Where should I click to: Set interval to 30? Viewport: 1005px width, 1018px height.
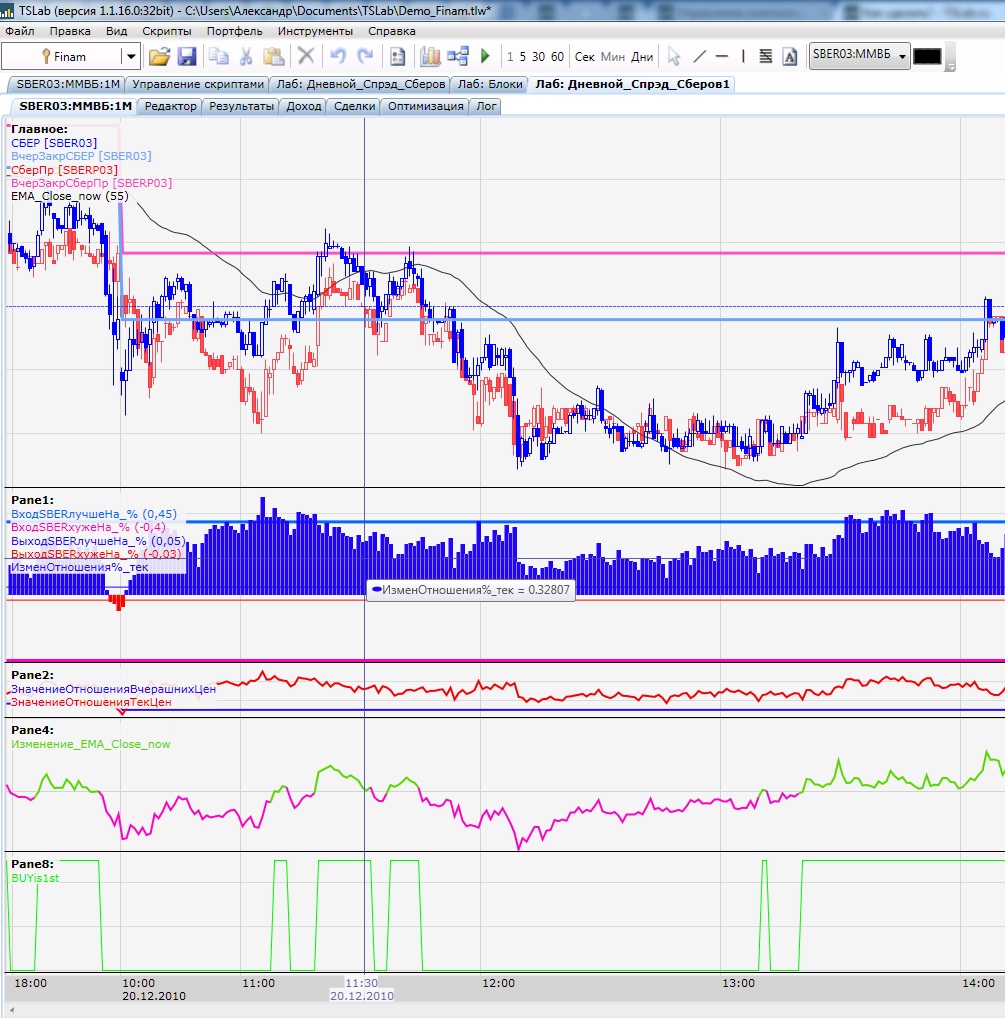tap(539, 57)
